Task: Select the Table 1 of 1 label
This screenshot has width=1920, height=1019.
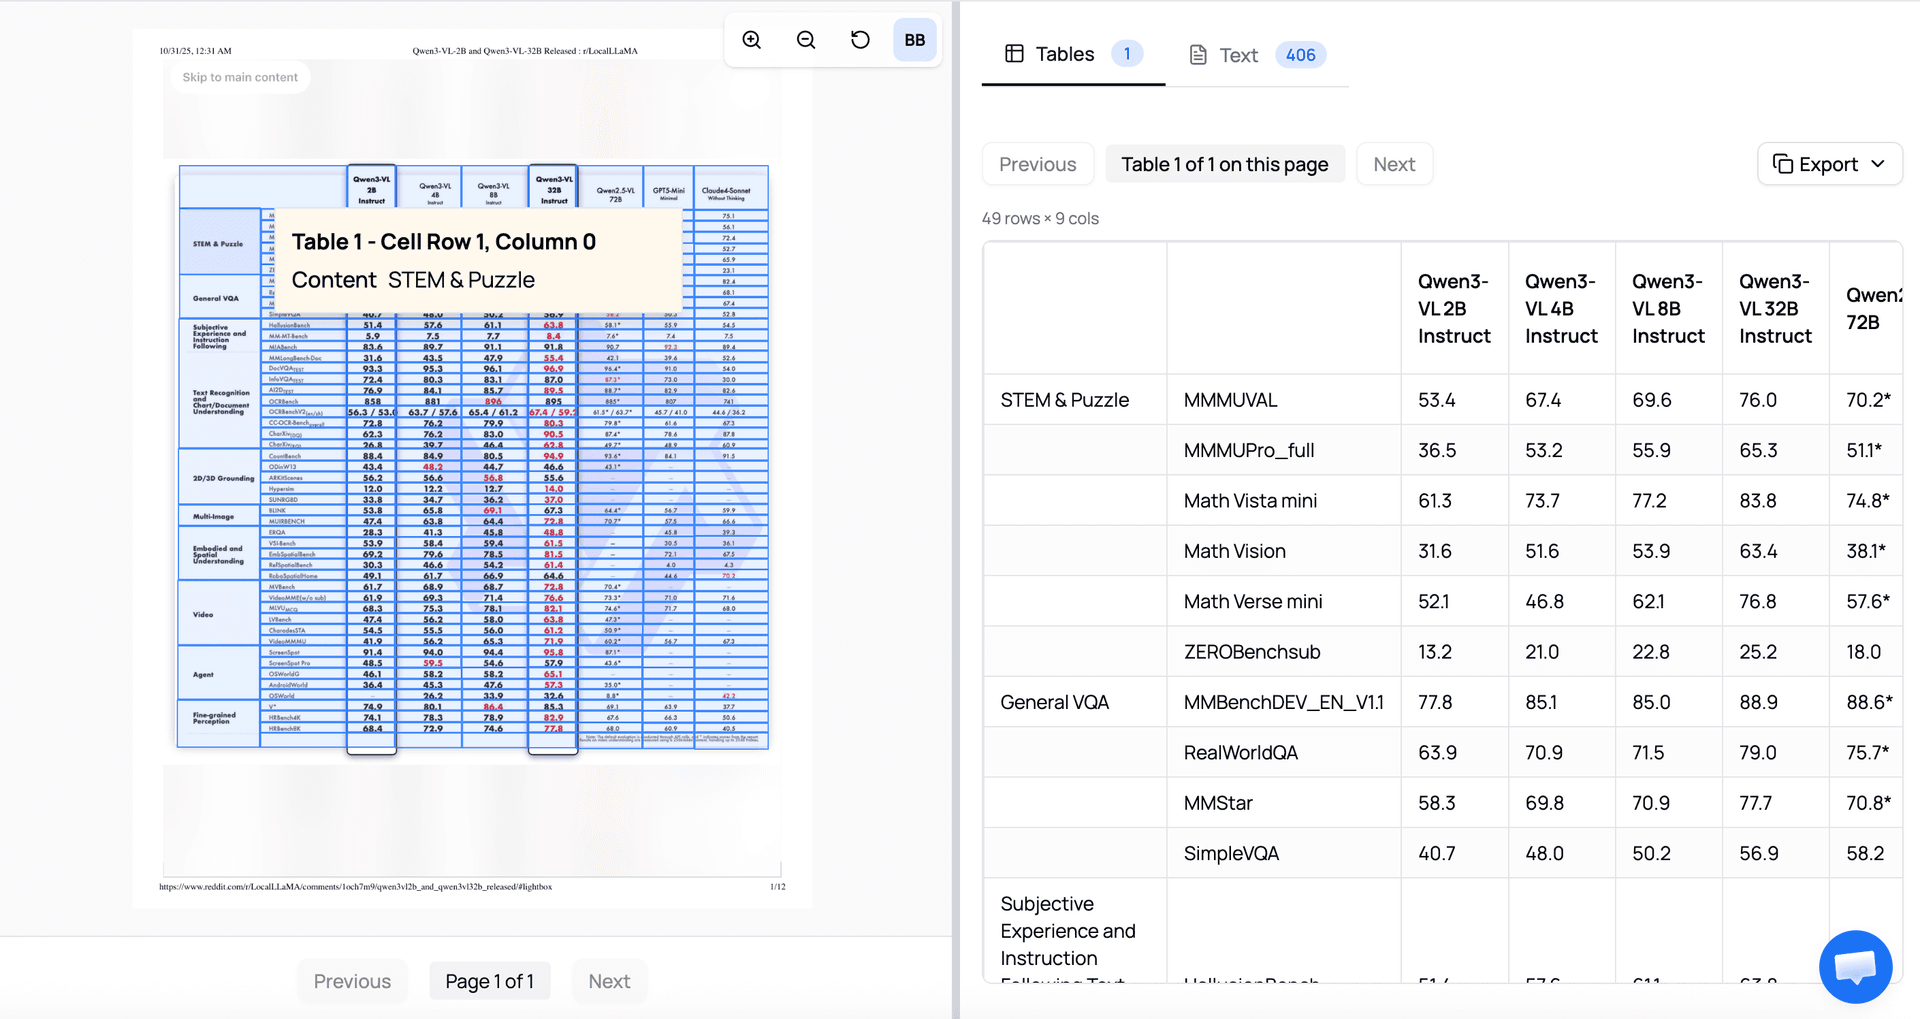Action: (1225, 163)
